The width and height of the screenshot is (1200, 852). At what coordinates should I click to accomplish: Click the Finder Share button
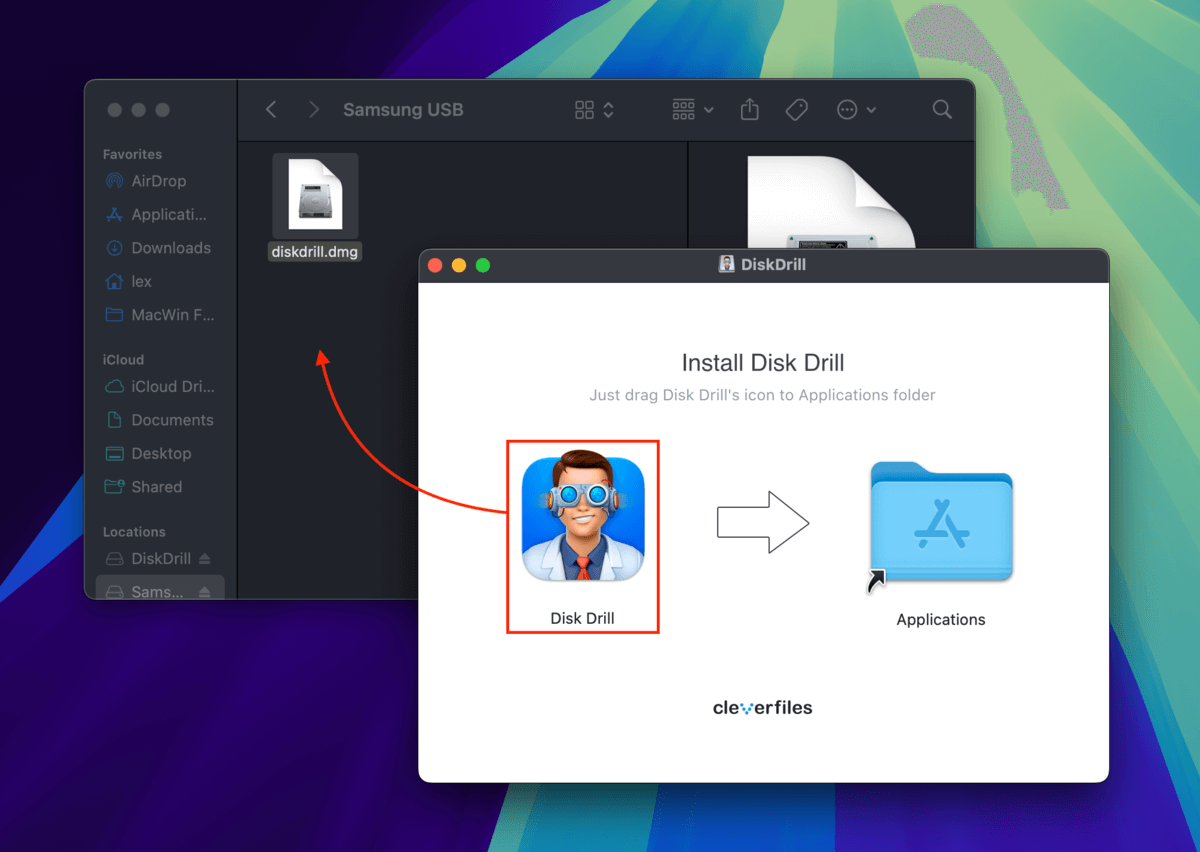click(750, 110)
